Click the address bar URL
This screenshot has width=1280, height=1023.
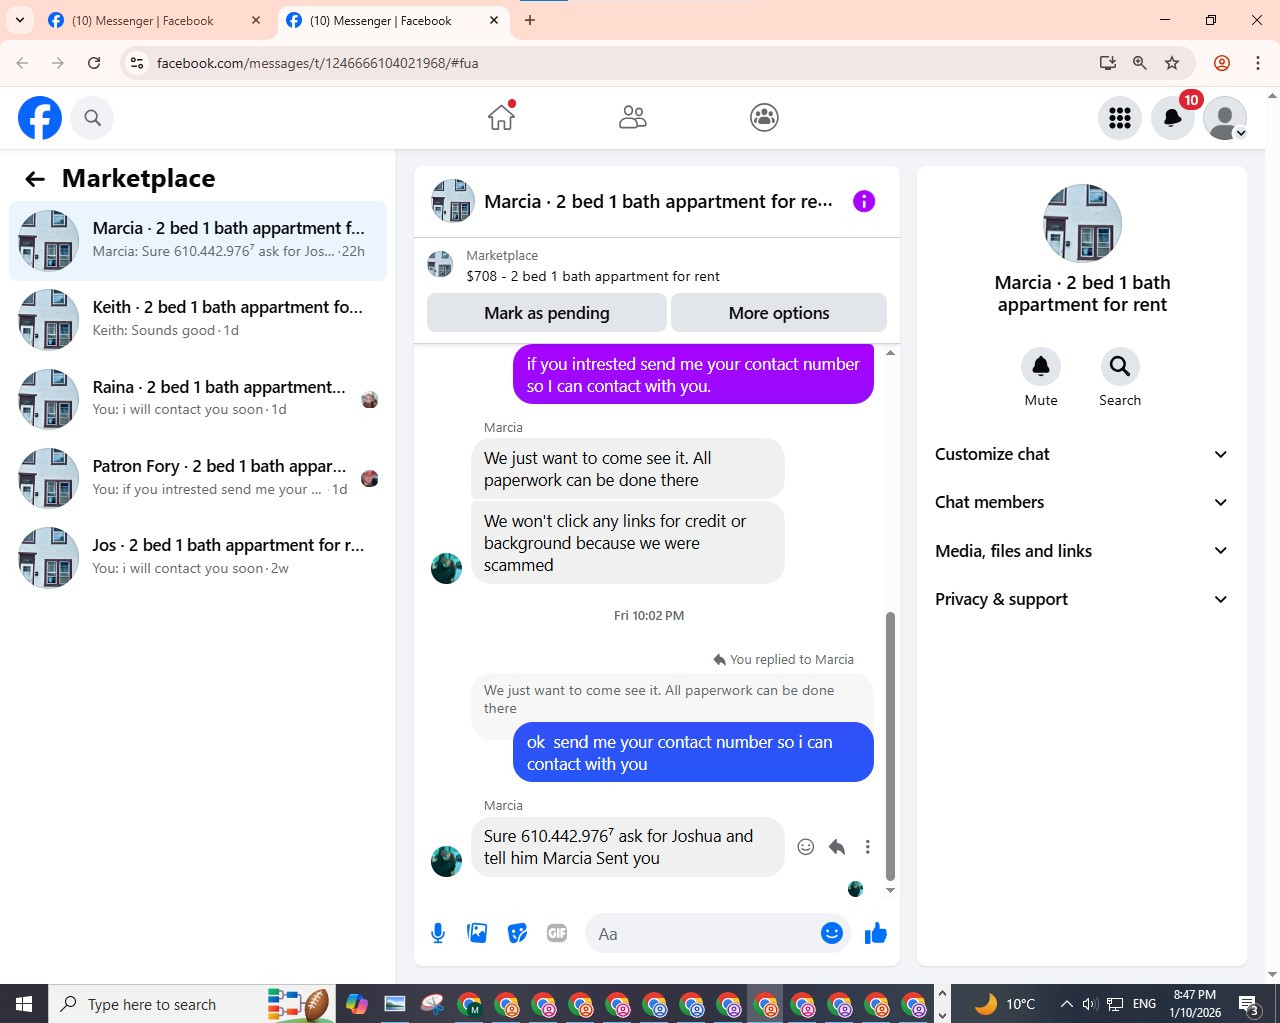point(318,63)
